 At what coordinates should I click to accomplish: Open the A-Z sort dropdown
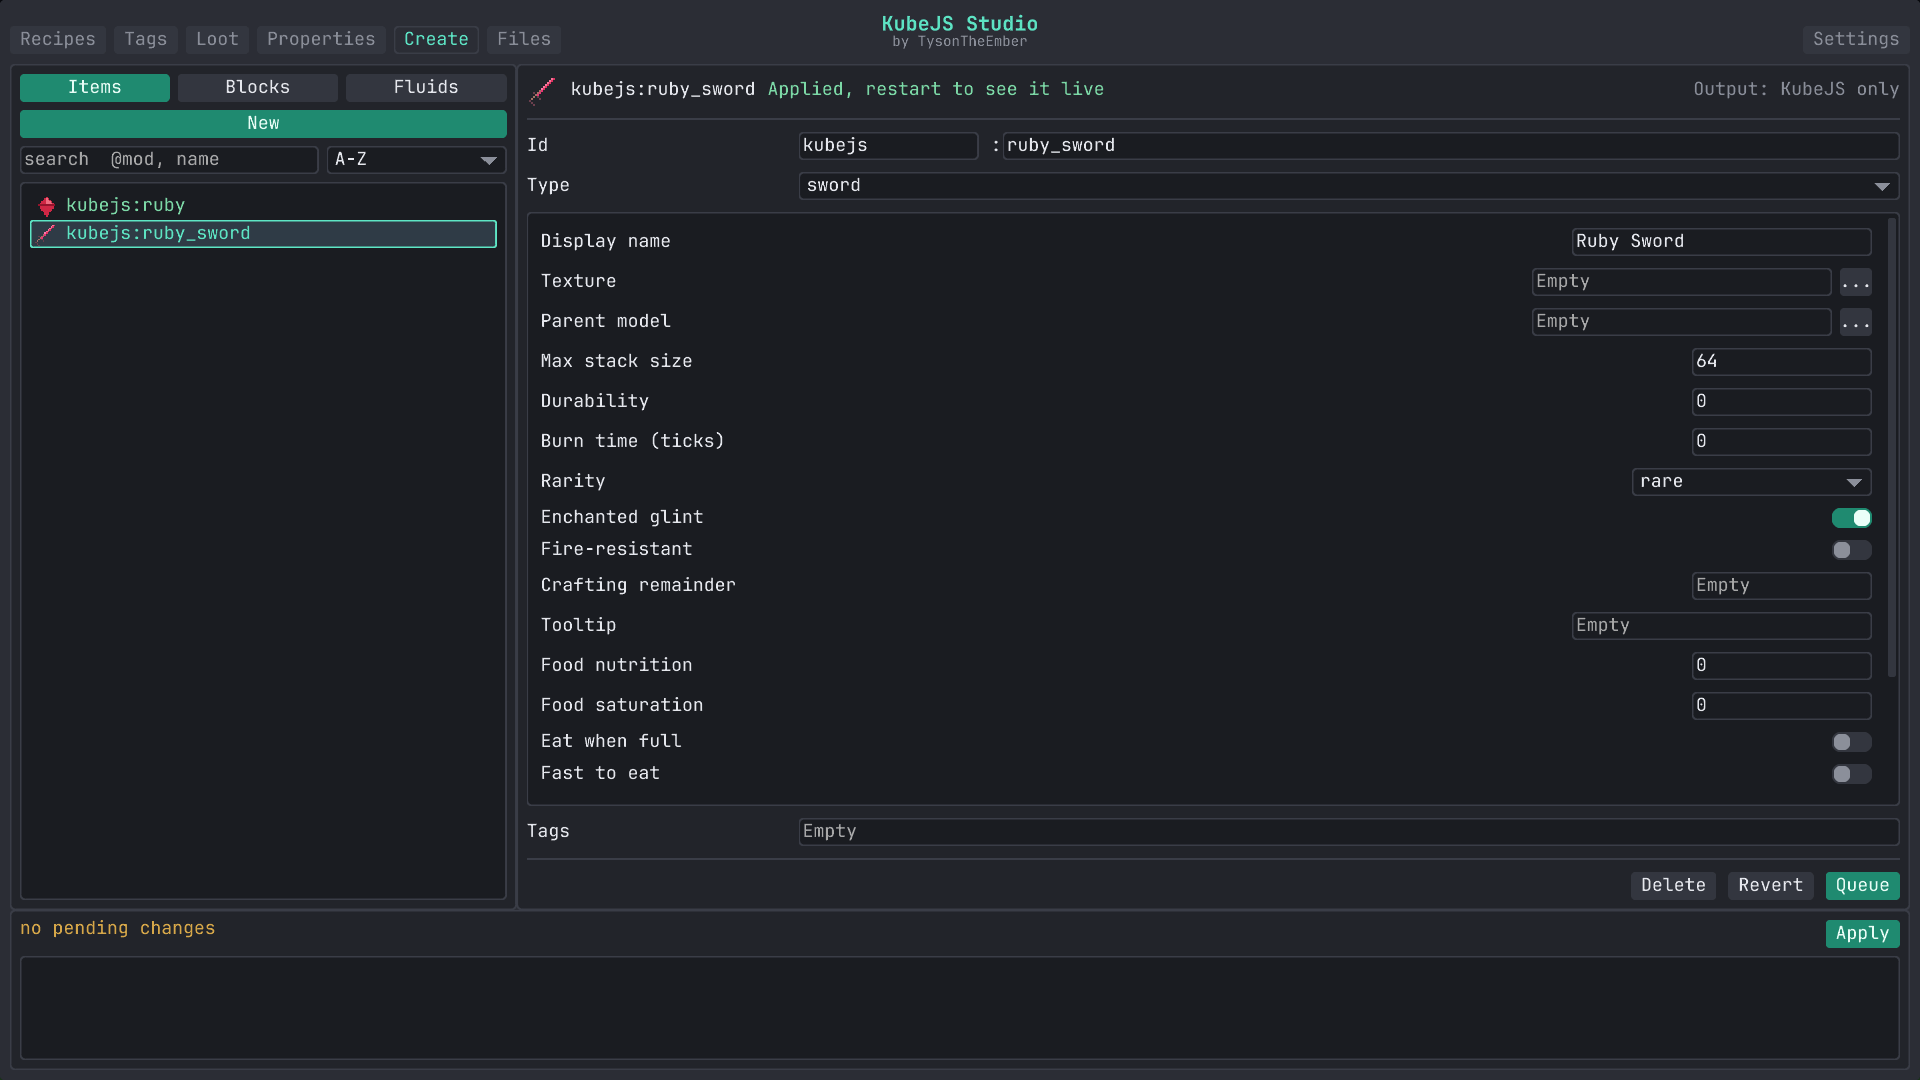pos(416,160)
